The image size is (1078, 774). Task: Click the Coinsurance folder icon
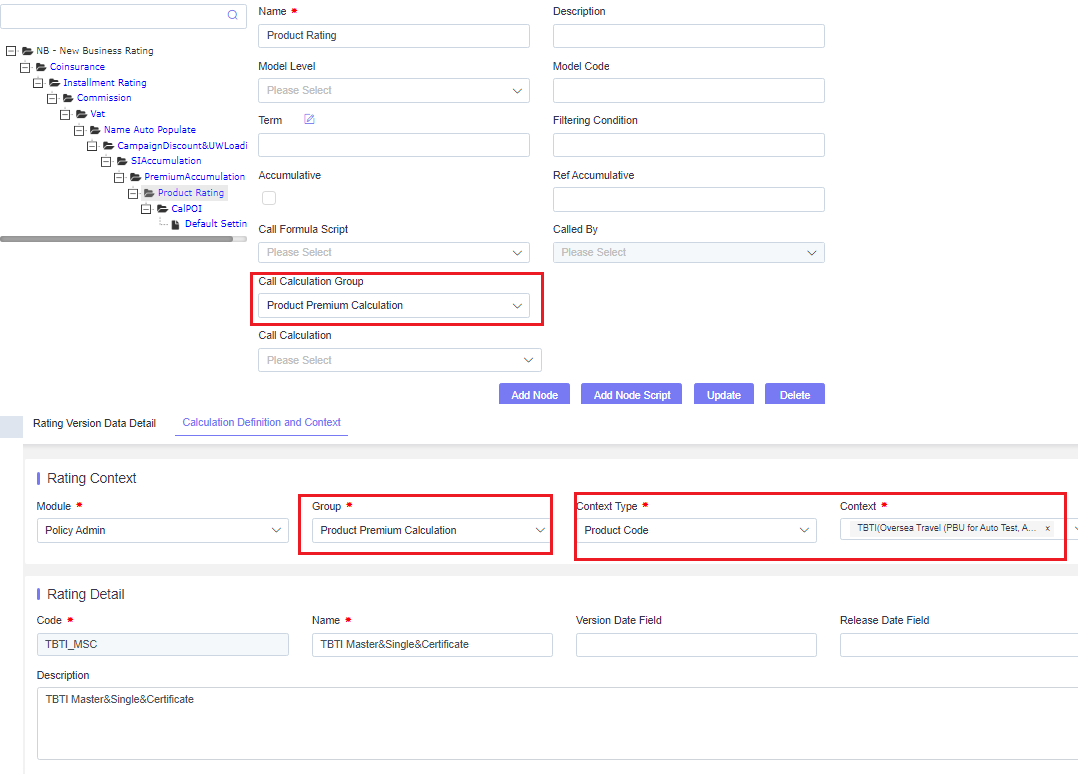click(x=41, y=67)
